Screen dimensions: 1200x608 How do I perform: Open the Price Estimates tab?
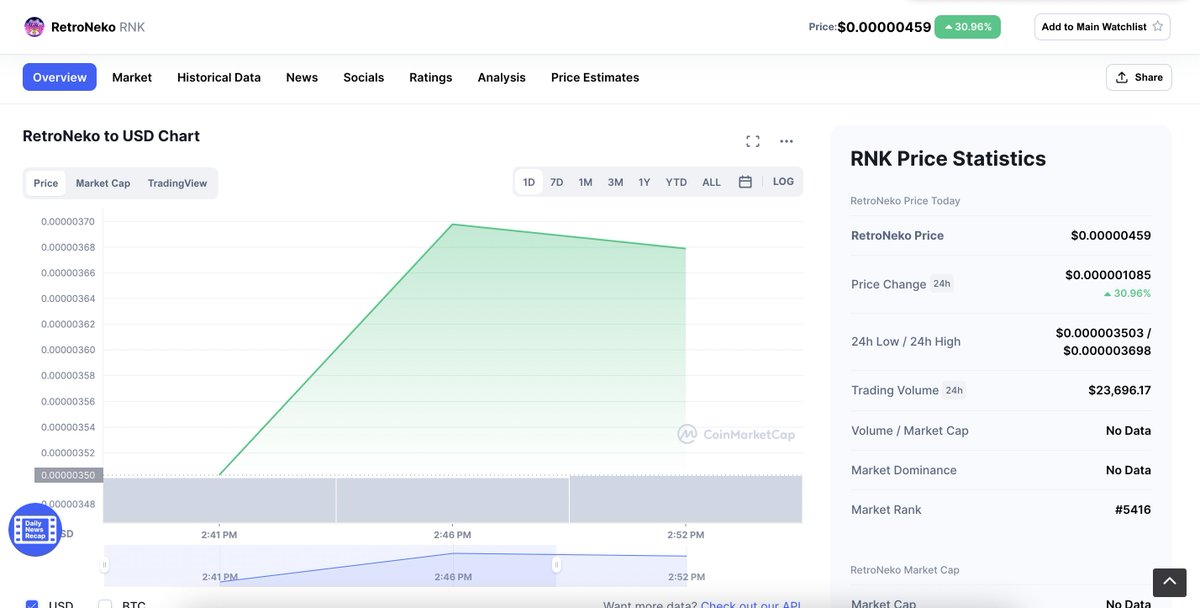pyautogui.click(x=595, y=77)
